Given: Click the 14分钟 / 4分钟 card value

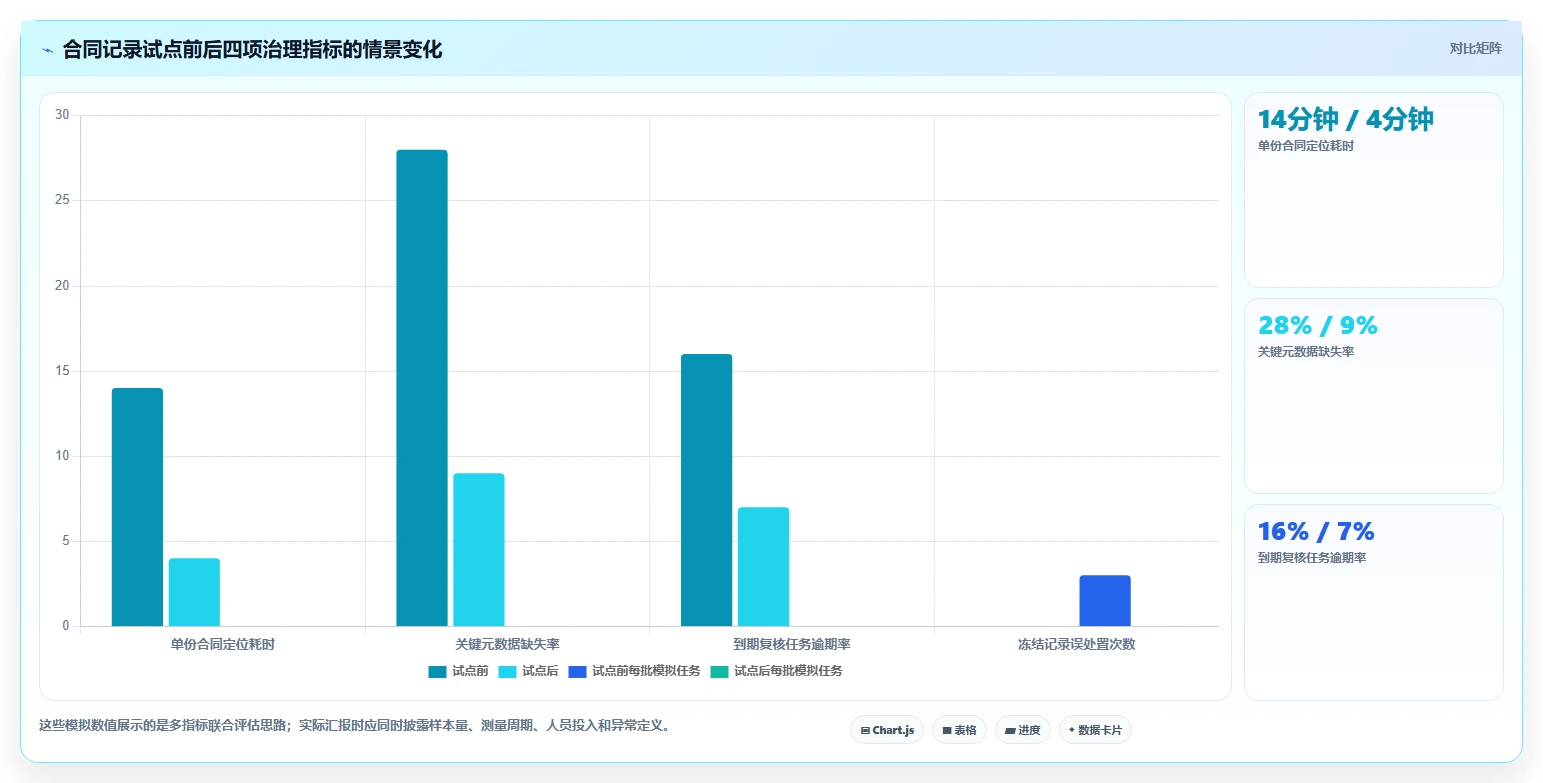Looking at the screenshot, I should [x=1346, y=120].
